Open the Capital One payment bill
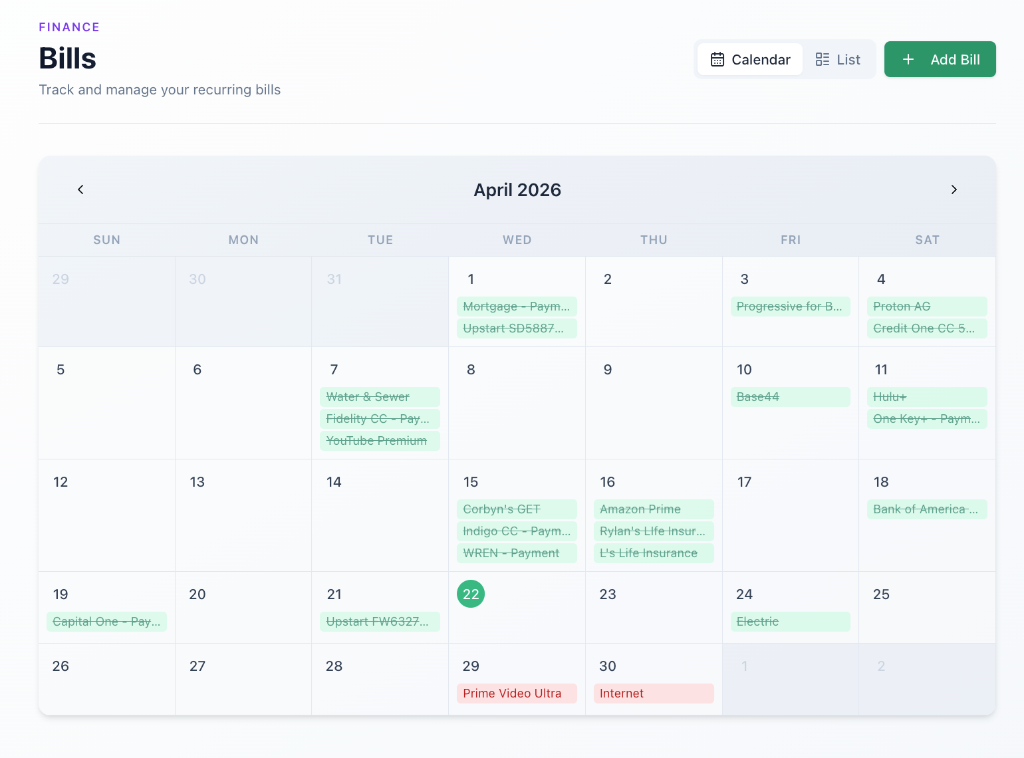The width and height of the screenshot is (1024, 758). pos(106,622)
